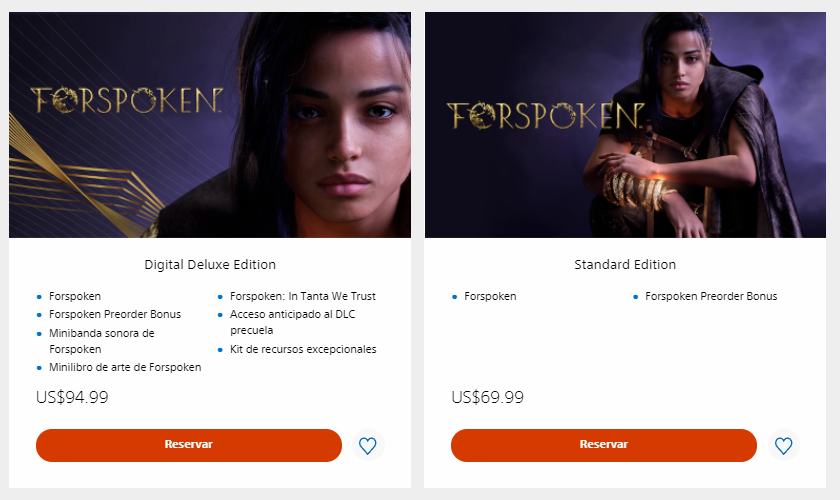Click the Standard Edition wishlist heart icon

point(783,446)
